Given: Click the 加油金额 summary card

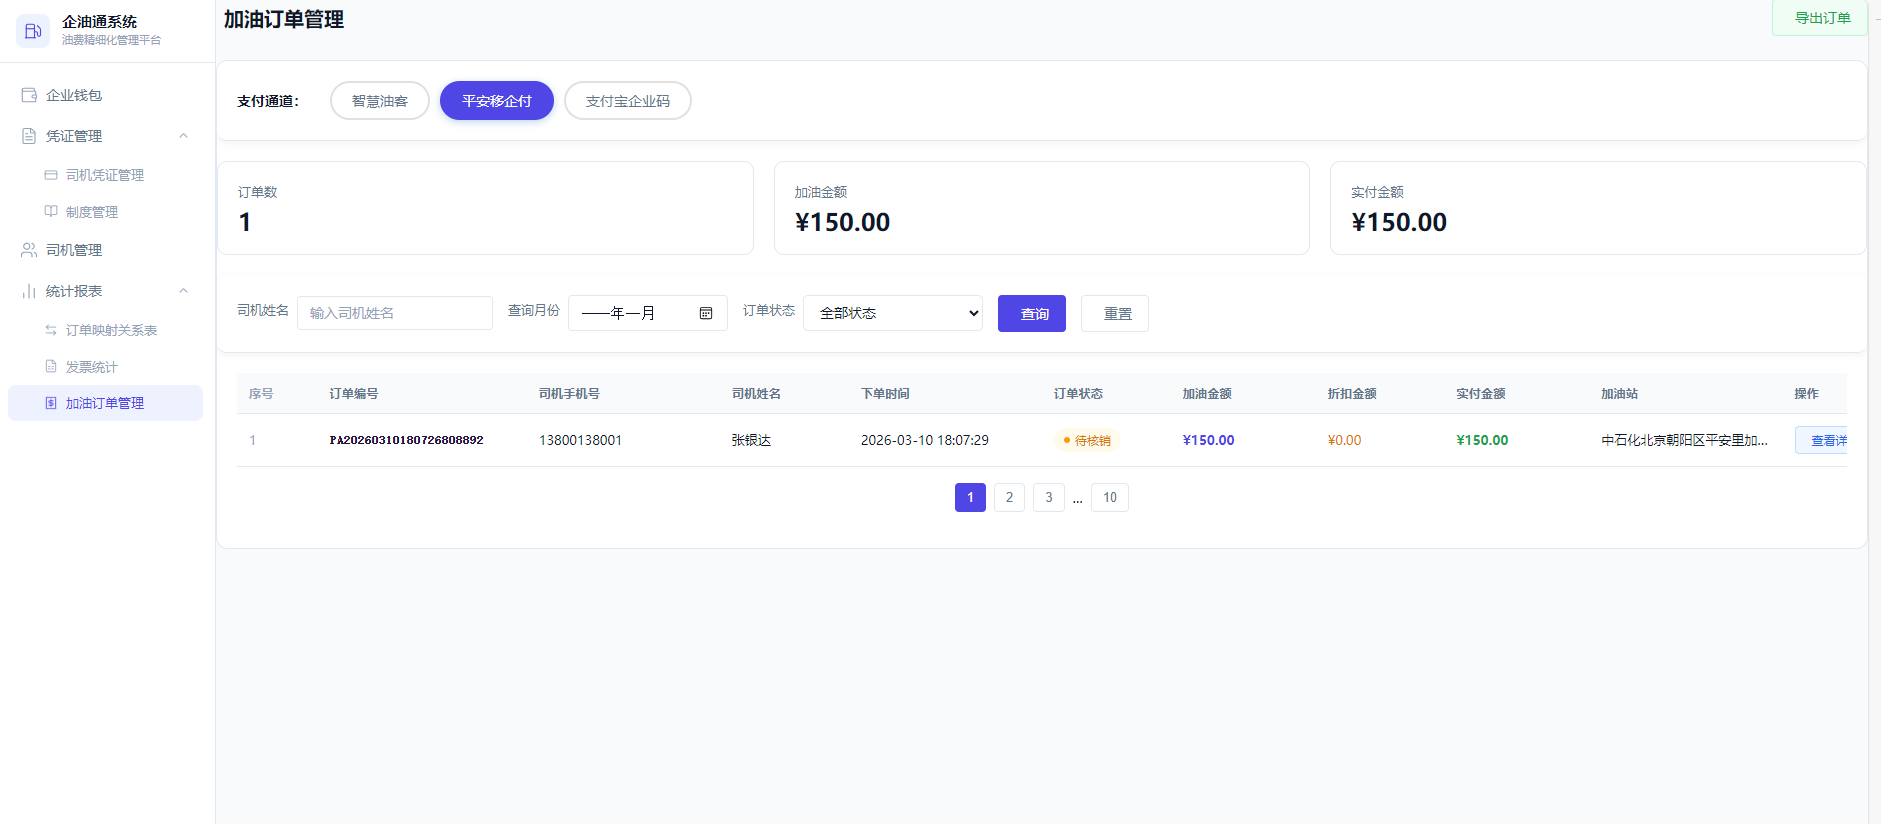Looking at the screenshot, I should [x=1042, y=208].
